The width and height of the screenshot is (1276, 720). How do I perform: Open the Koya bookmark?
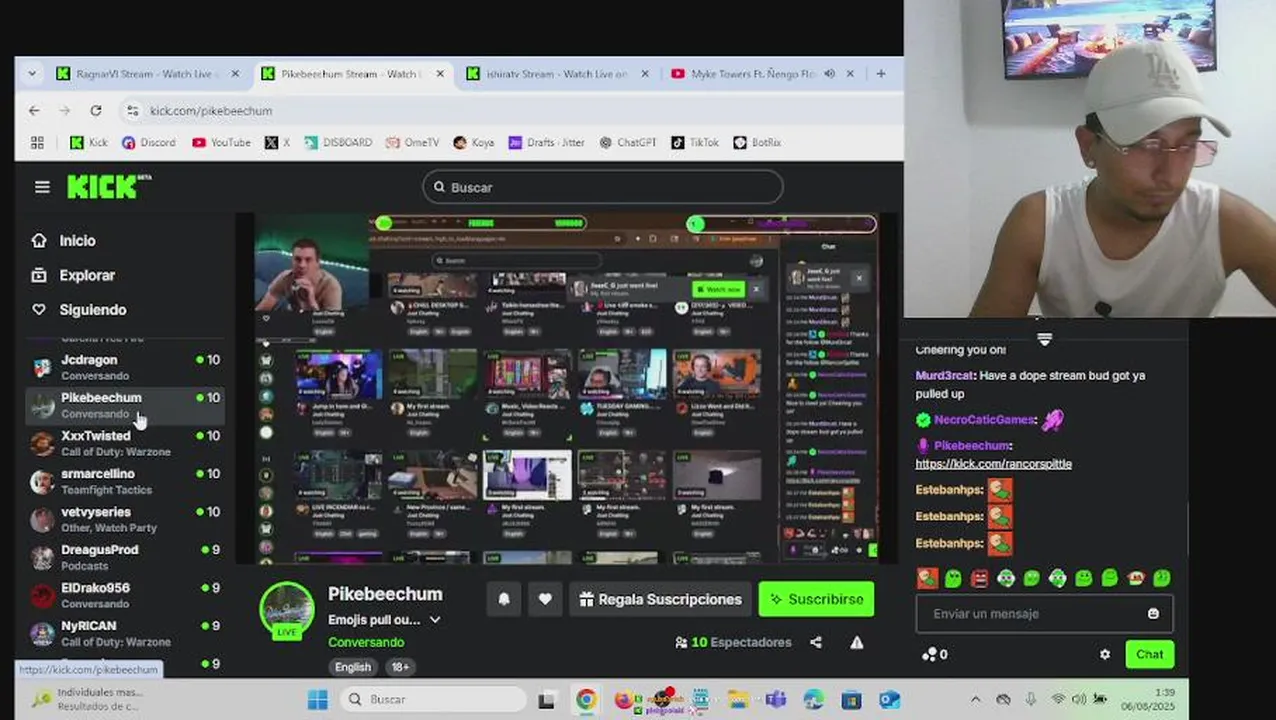point(474,143)
